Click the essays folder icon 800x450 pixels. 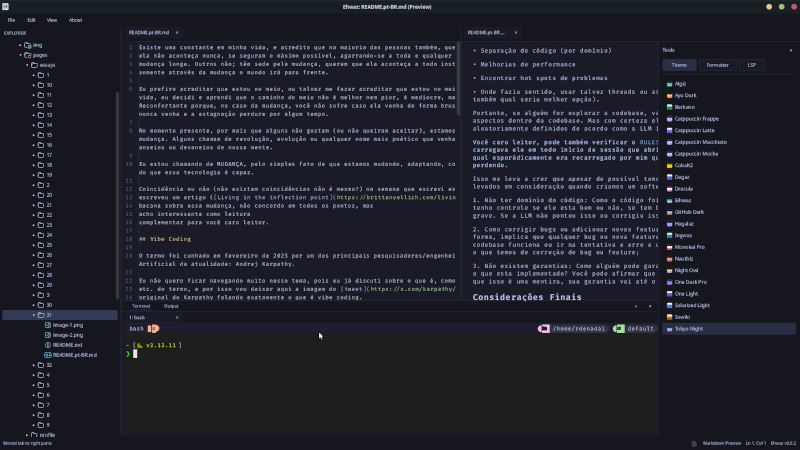click(34, 65)
